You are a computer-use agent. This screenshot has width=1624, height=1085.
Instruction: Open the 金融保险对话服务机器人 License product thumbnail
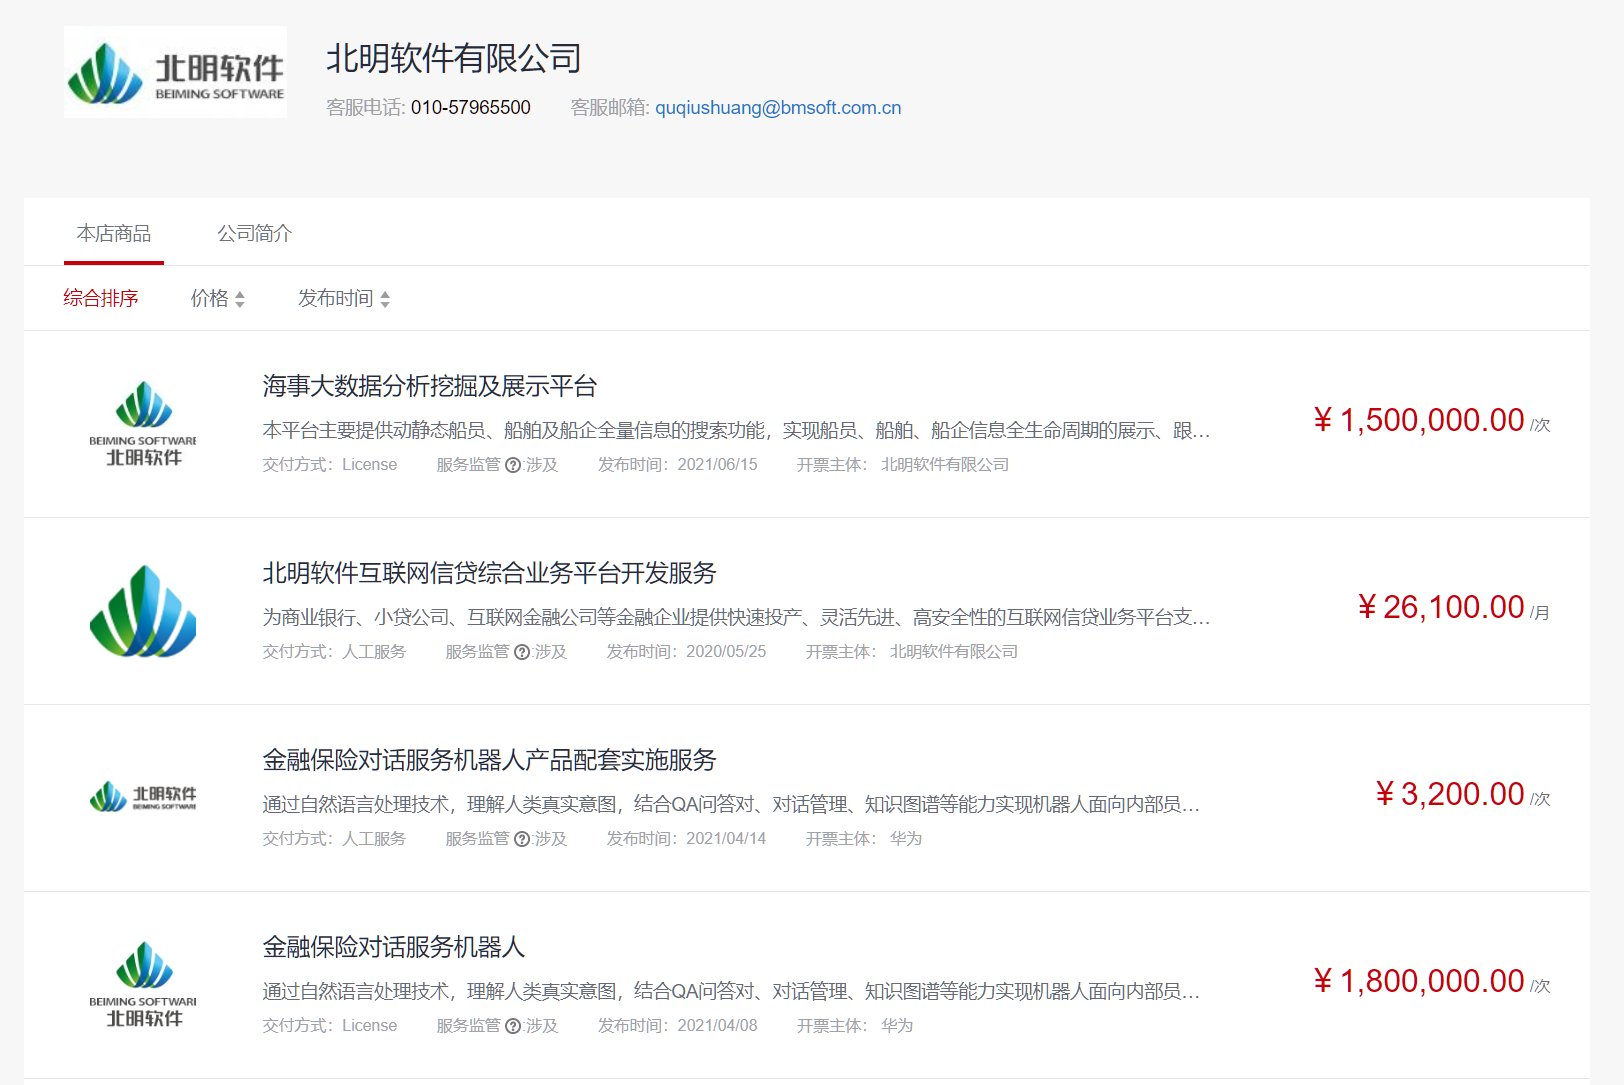coord(143,985)
